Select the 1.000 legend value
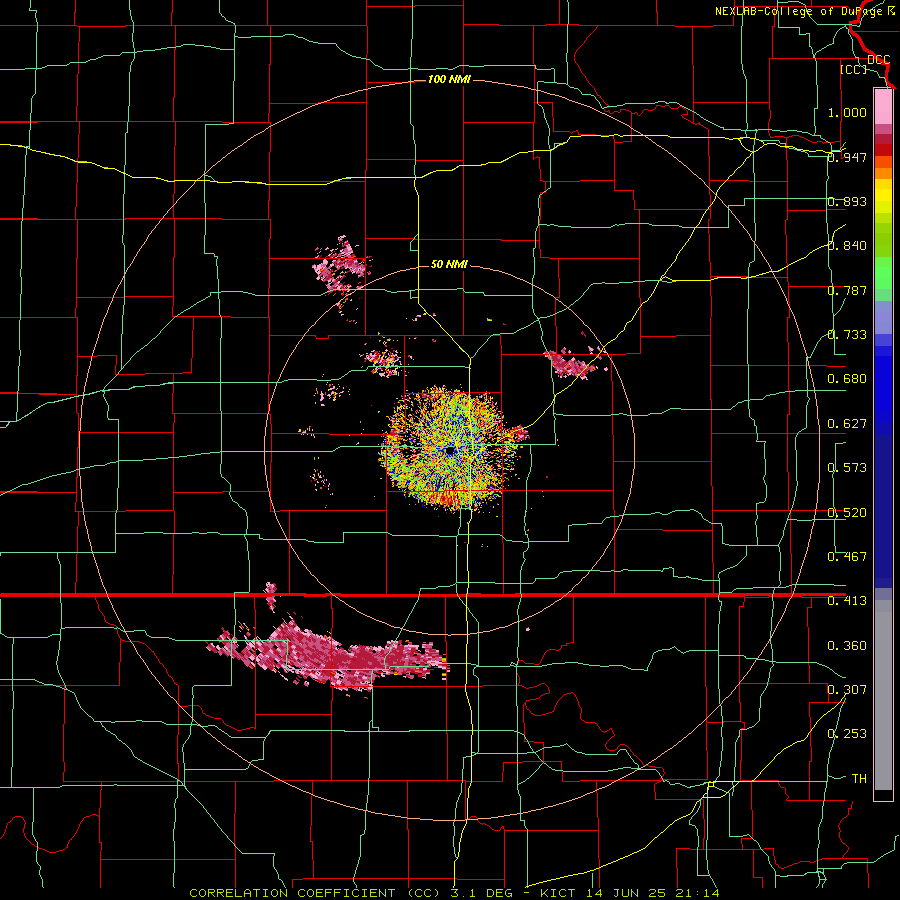 (x=847, y=112)
